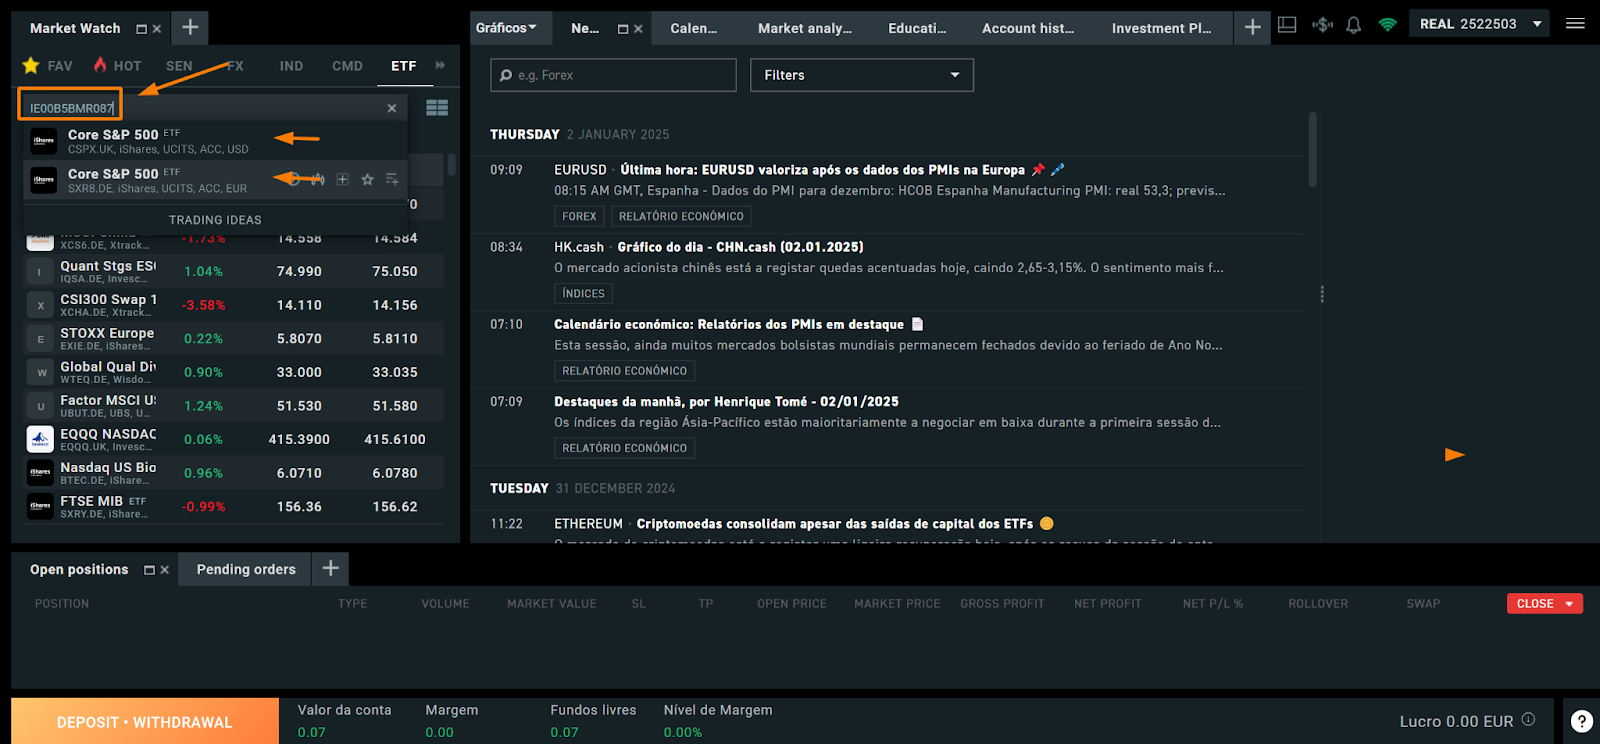Screen dimensions: 1600x744
Task: Select the STOXX Europe EXIE.DE row
Action: tap(234, 339)
